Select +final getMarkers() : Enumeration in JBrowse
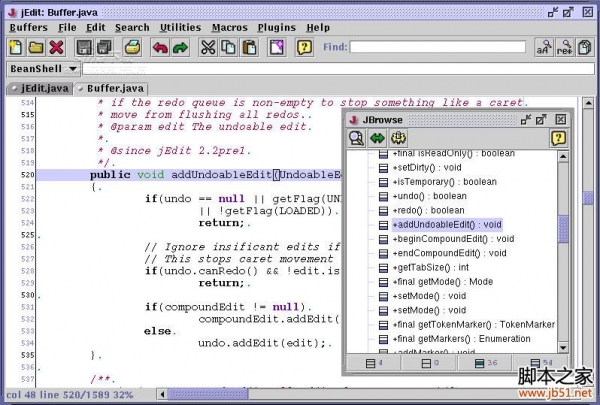Viewport: 600px width, 405px height. (462, 339)
